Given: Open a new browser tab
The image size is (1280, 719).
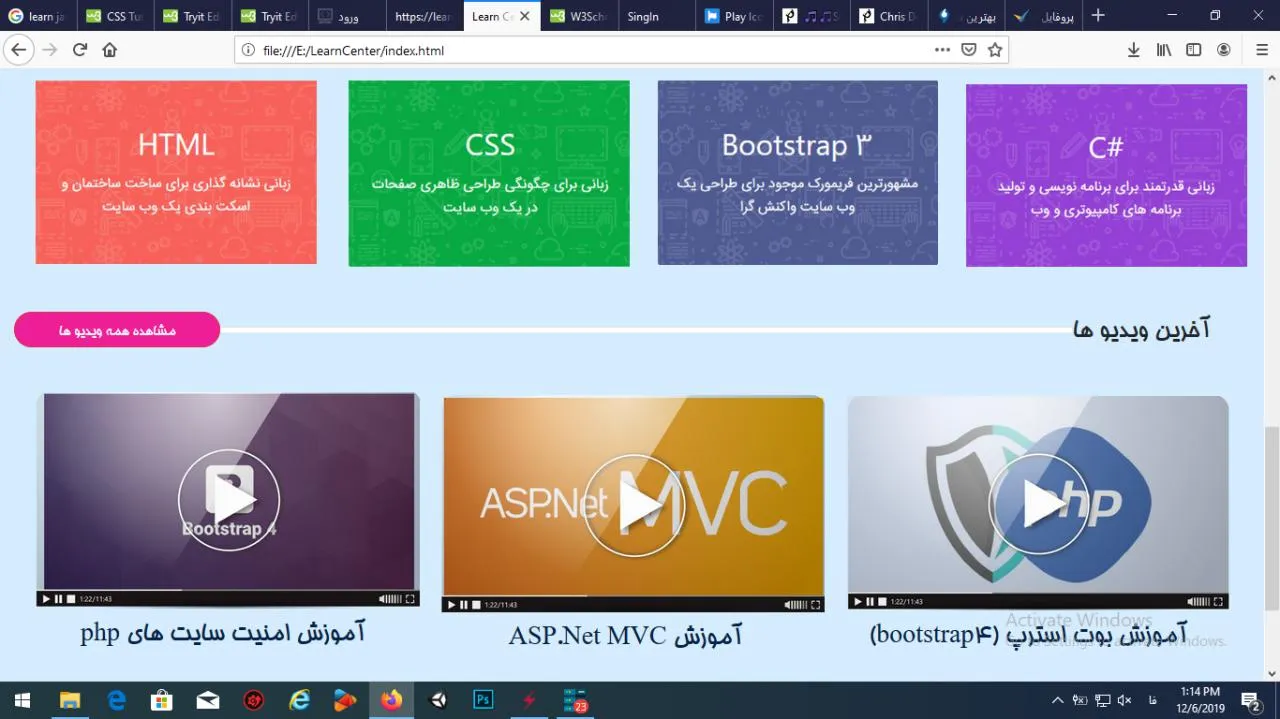Looking at the screenshot, I should click(x=1098, y=16).
